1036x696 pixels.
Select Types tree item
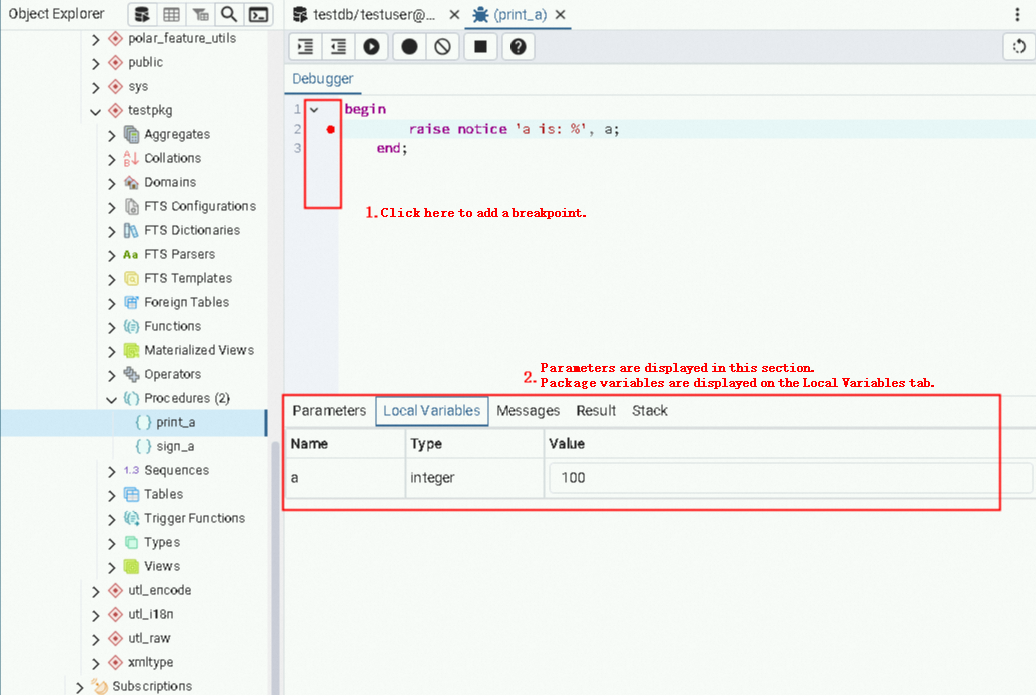[162, 542]
